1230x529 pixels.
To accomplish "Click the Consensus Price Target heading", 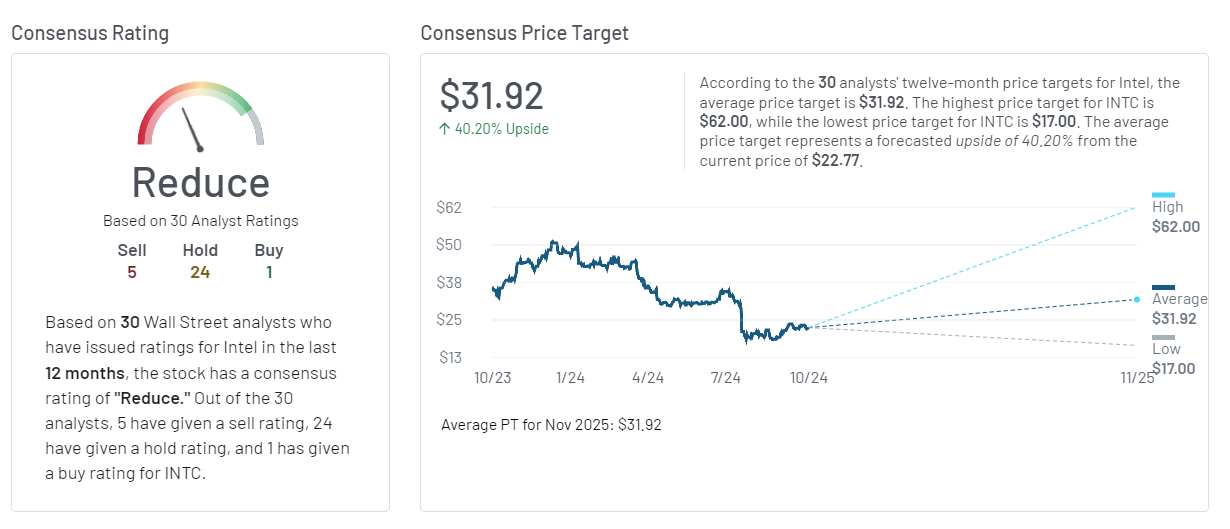I will click(x=524, y=33).
